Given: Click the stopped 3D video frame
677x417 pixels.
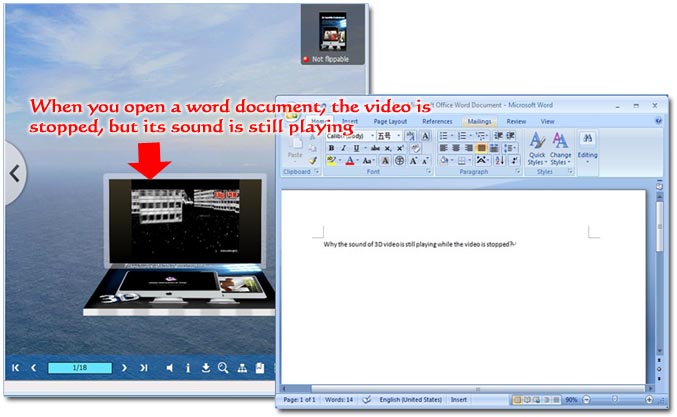Looking at the screenshot, I should (185, 221).
